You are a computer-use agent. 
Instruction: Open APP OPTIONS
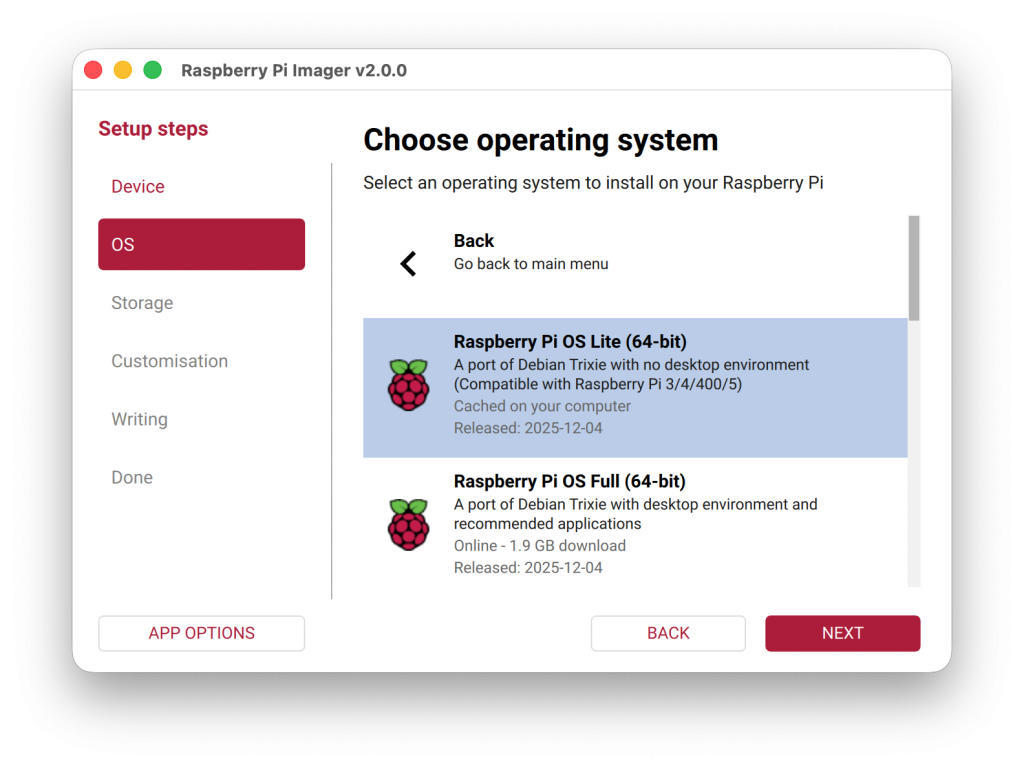click(201, 633)
